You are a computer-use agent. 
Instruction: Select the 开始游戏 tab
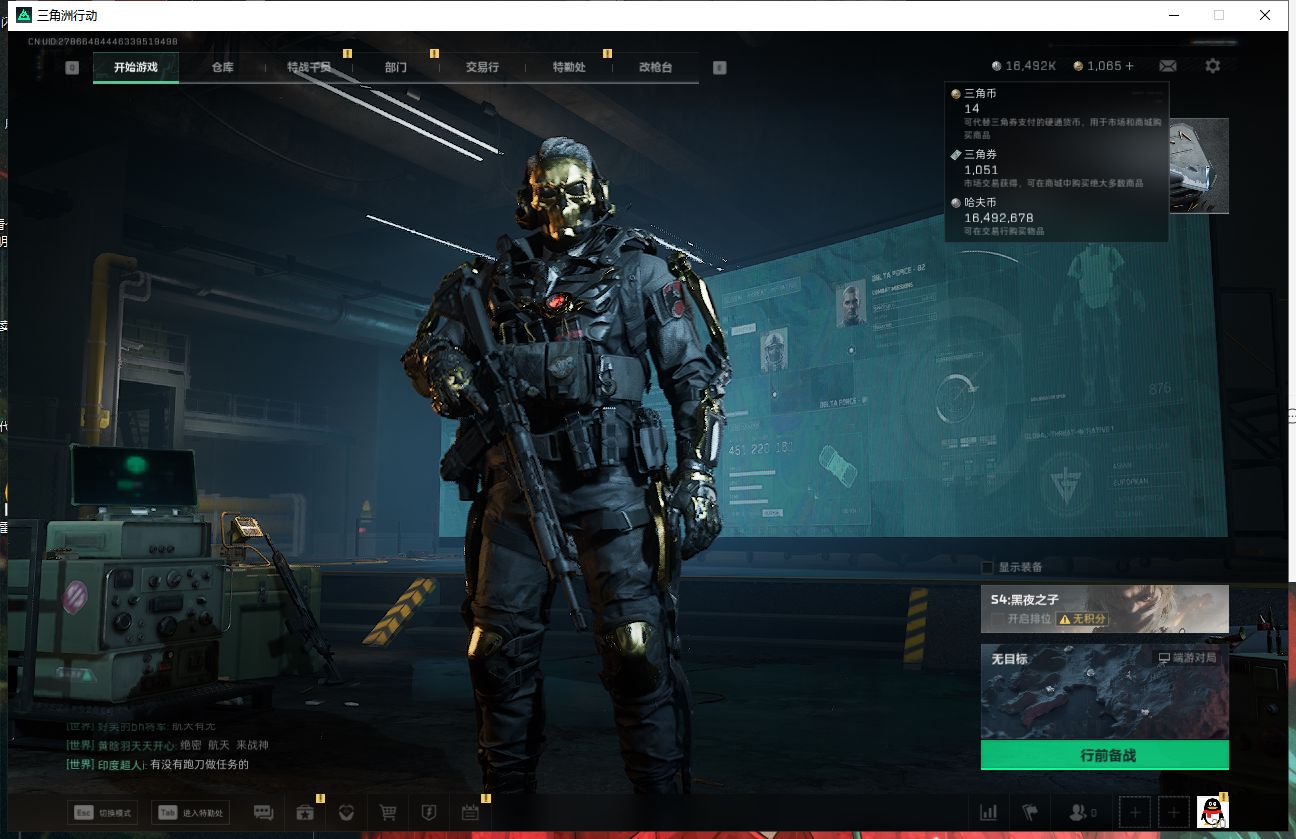pos(136,67)
